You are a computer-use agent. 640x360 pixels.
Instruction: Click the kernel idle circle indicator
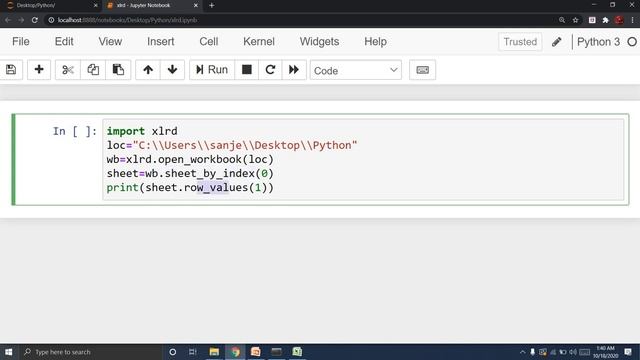coord(632,42)
